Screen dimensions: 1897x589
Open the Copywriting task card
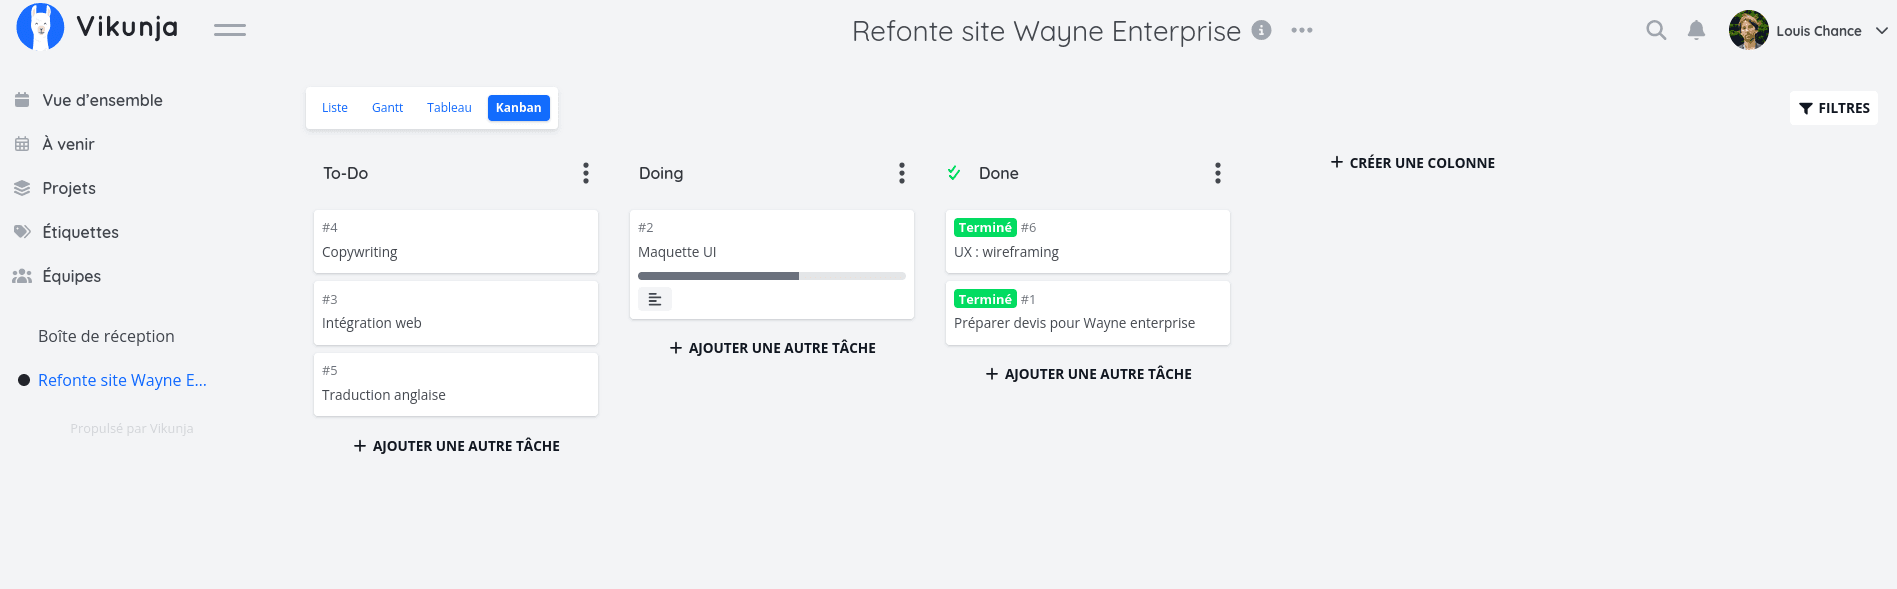click(x=456, y=241)
